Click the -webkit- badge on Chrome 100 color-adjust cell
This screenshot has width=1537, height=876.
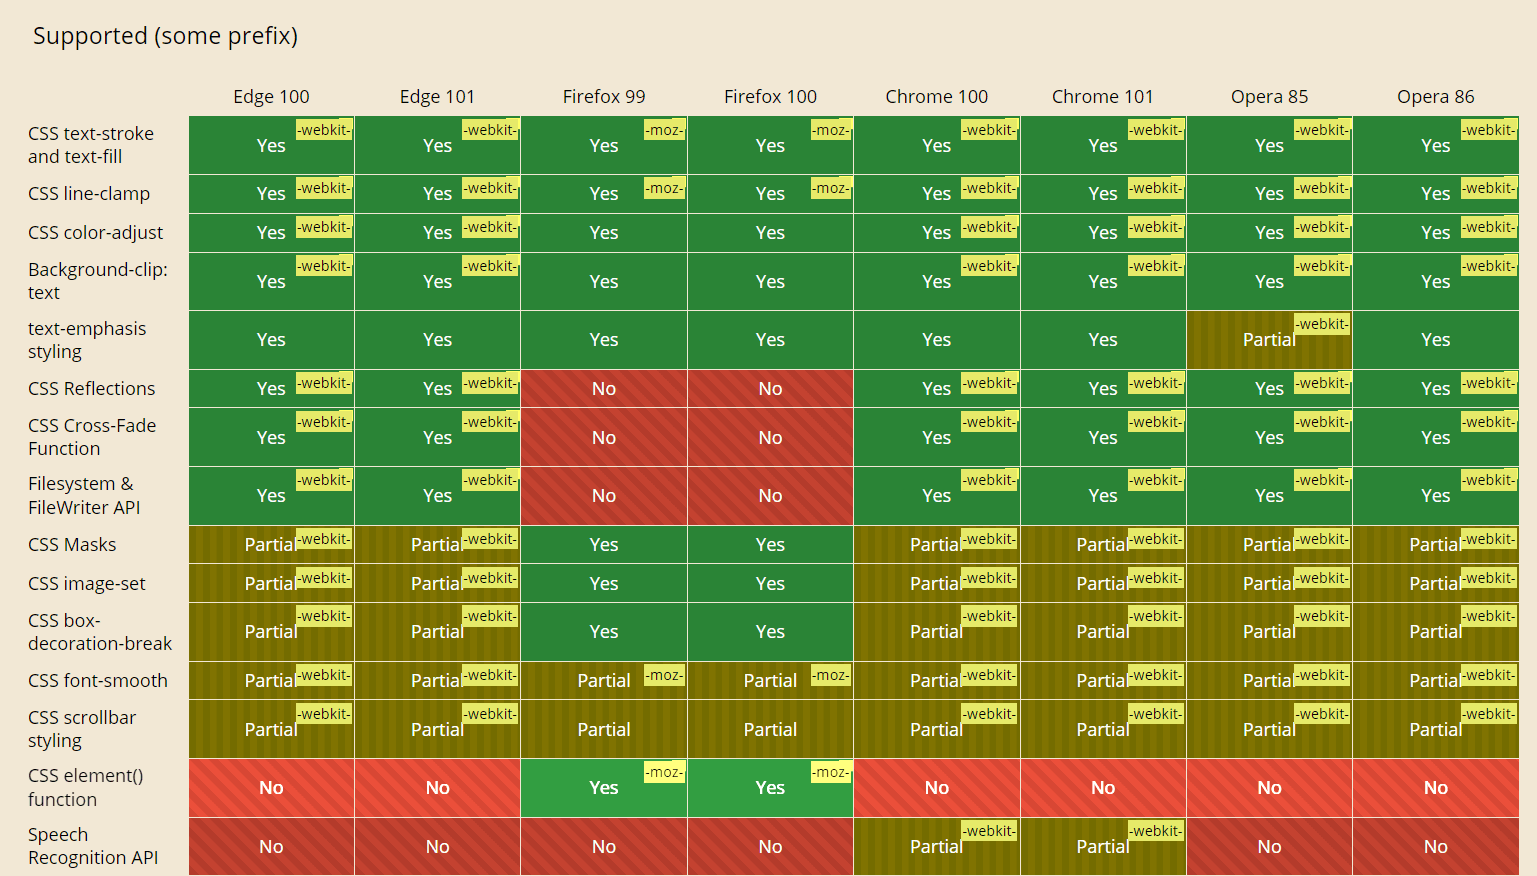[989, 227]
